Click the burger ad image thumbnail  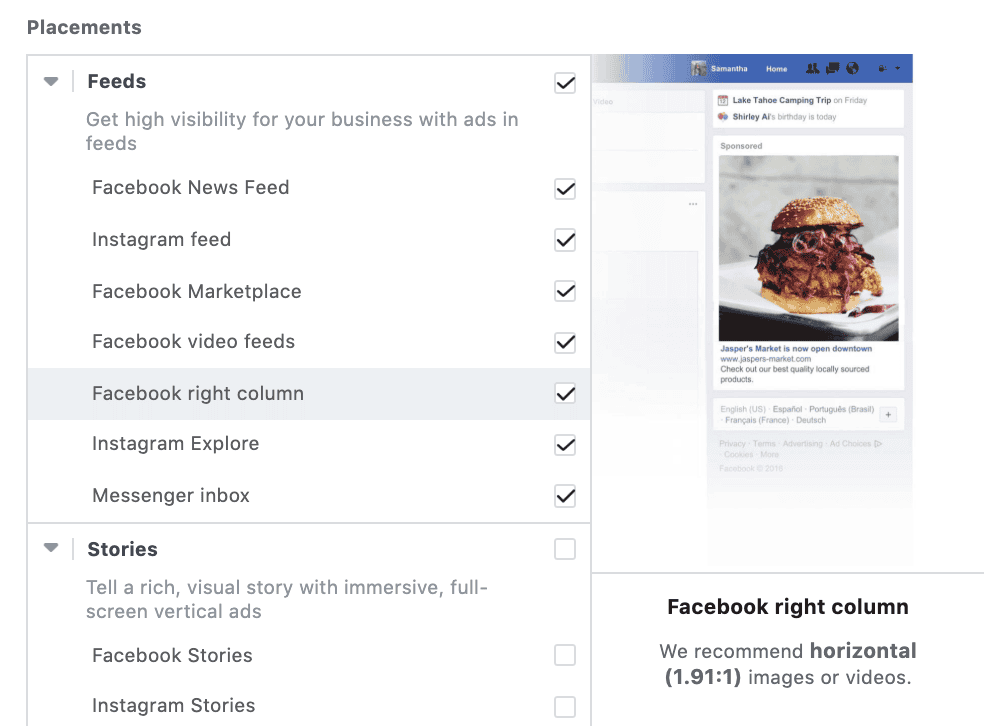point(809,248)
